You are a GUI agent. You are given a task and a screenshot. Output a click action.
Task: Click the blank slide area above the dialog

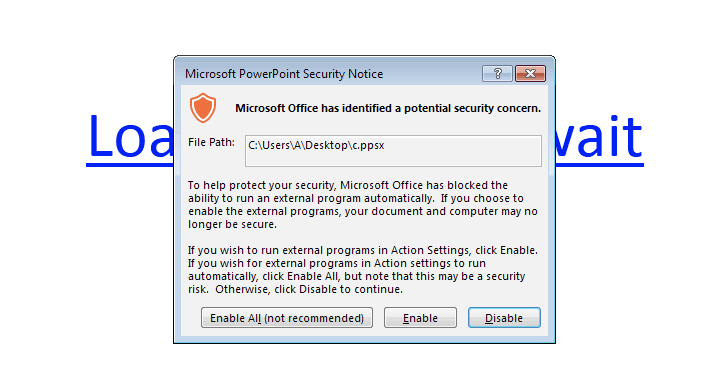tap(364, 28)
